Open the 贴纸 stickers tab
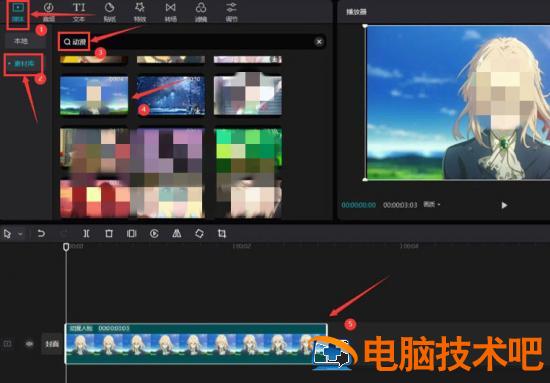 click(x=109, y=12)
